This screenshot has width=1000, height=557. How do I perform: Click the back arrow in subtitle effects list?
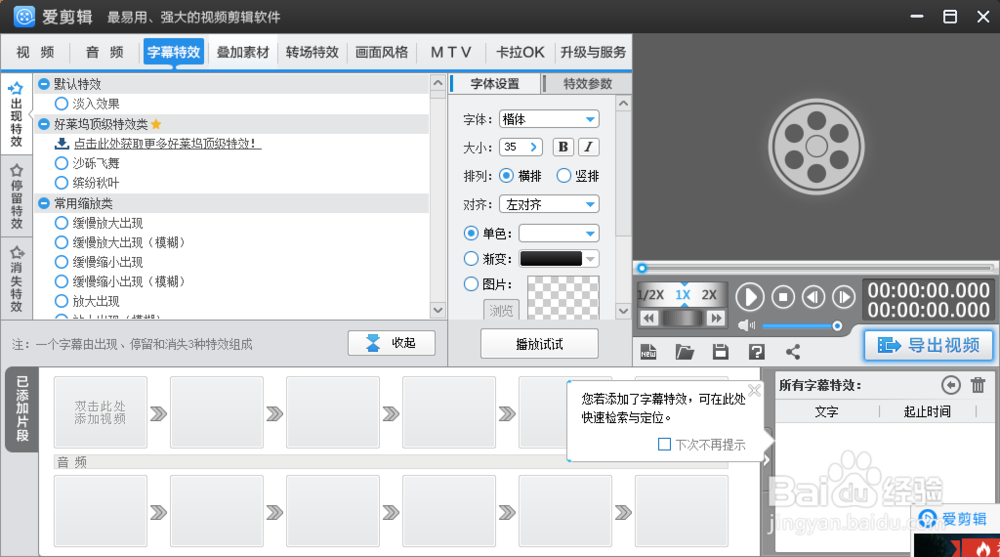click(950, 385)
